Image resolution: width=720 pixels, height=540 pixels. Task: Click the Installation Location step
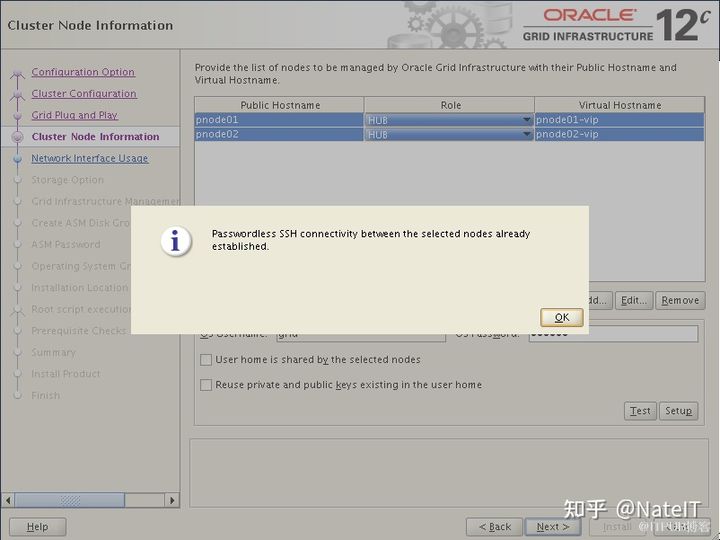click(80, 288)
